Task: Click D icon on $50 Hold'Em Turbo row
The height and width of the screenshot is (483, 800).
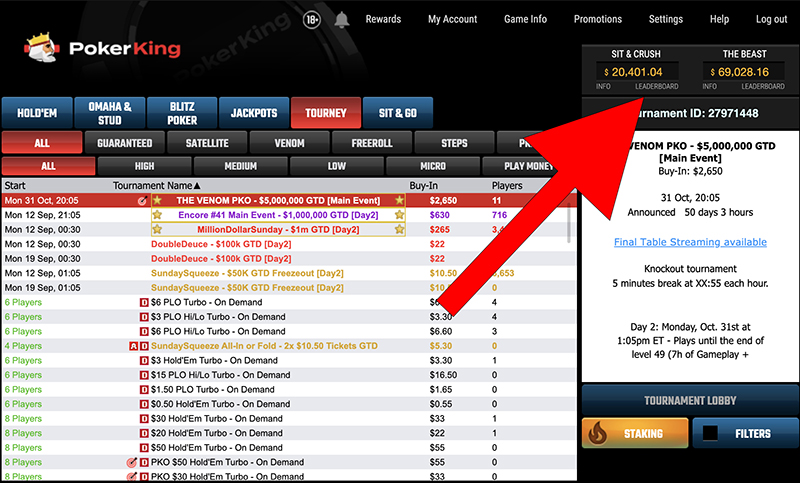Action: (x=144, y=448)
